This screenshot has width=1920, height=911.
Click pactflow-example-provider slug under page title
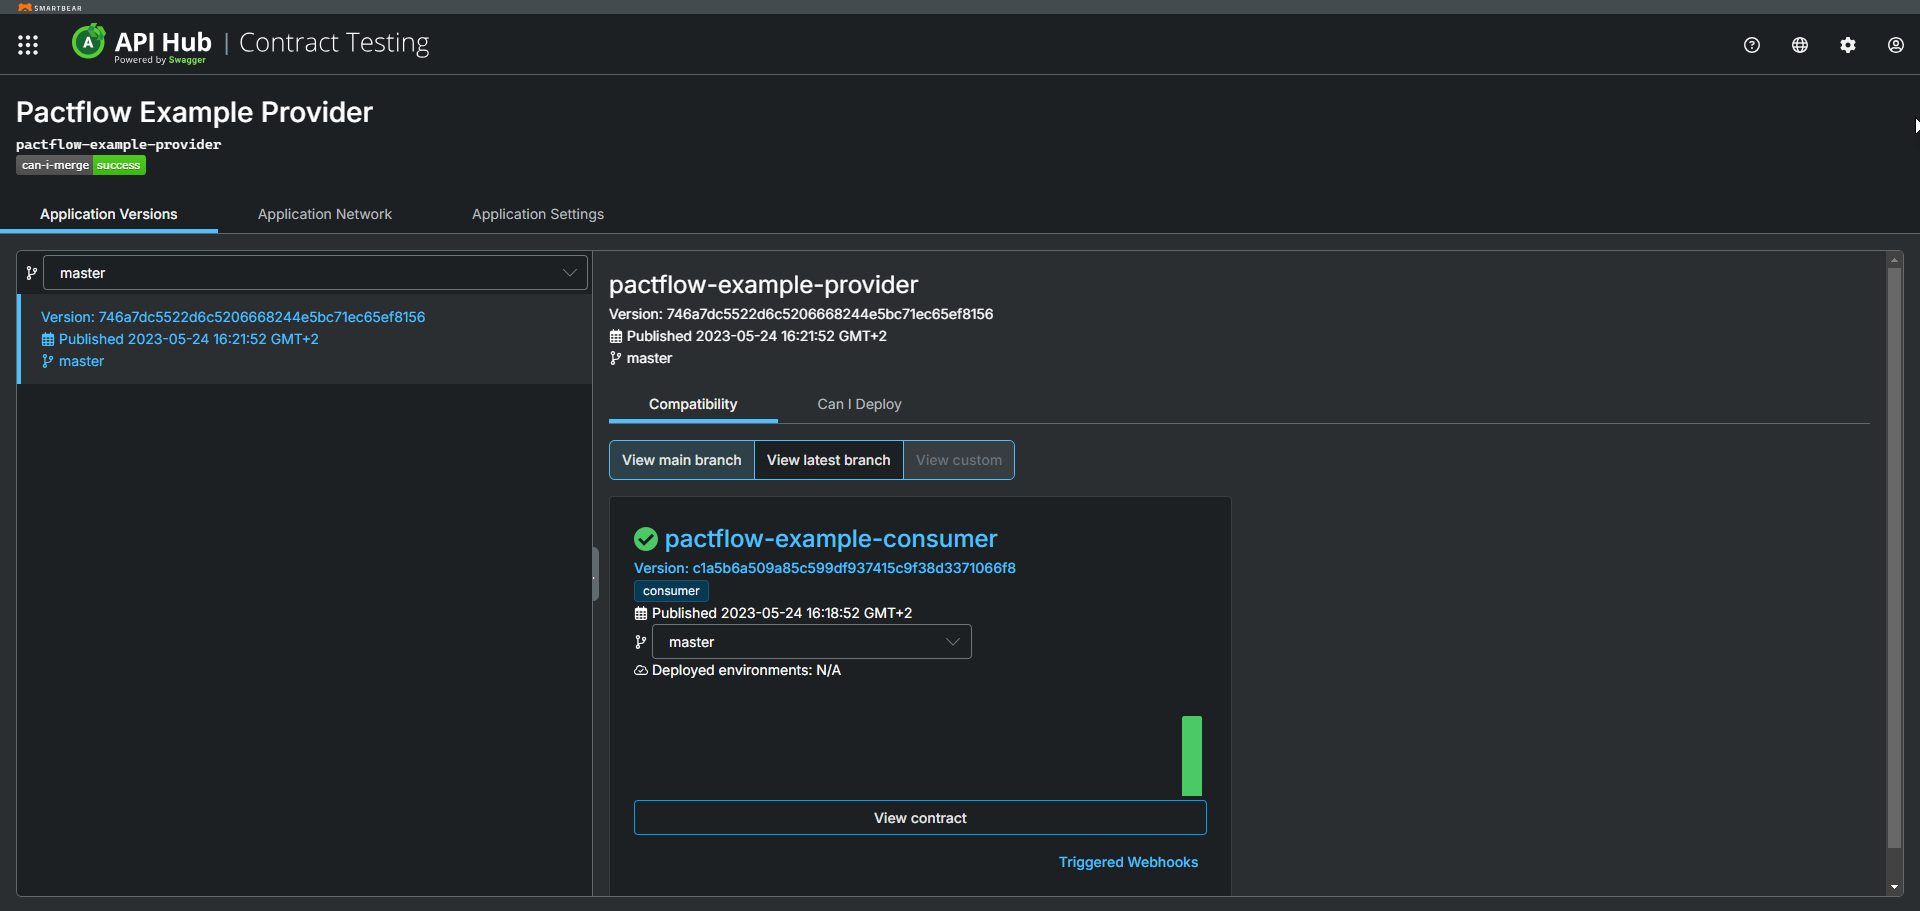(x=118, y=144)
